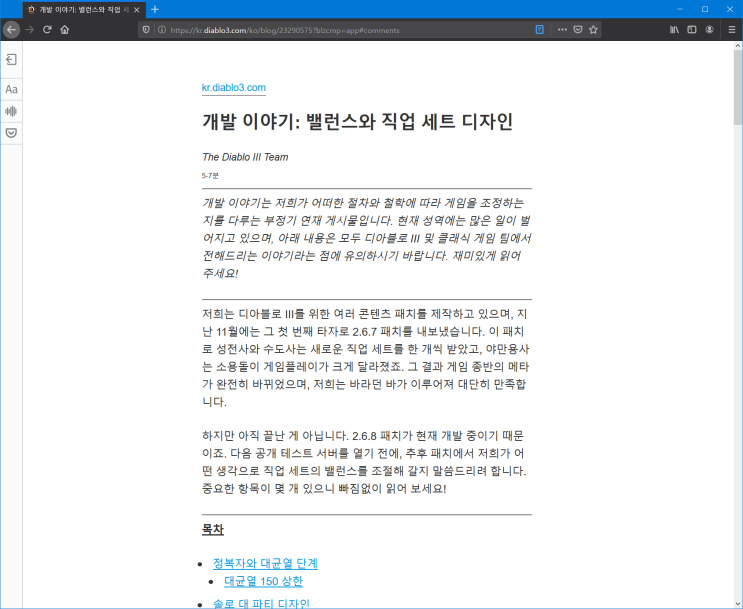
Task: Click the address bar URL field
Action: point(351,30)
